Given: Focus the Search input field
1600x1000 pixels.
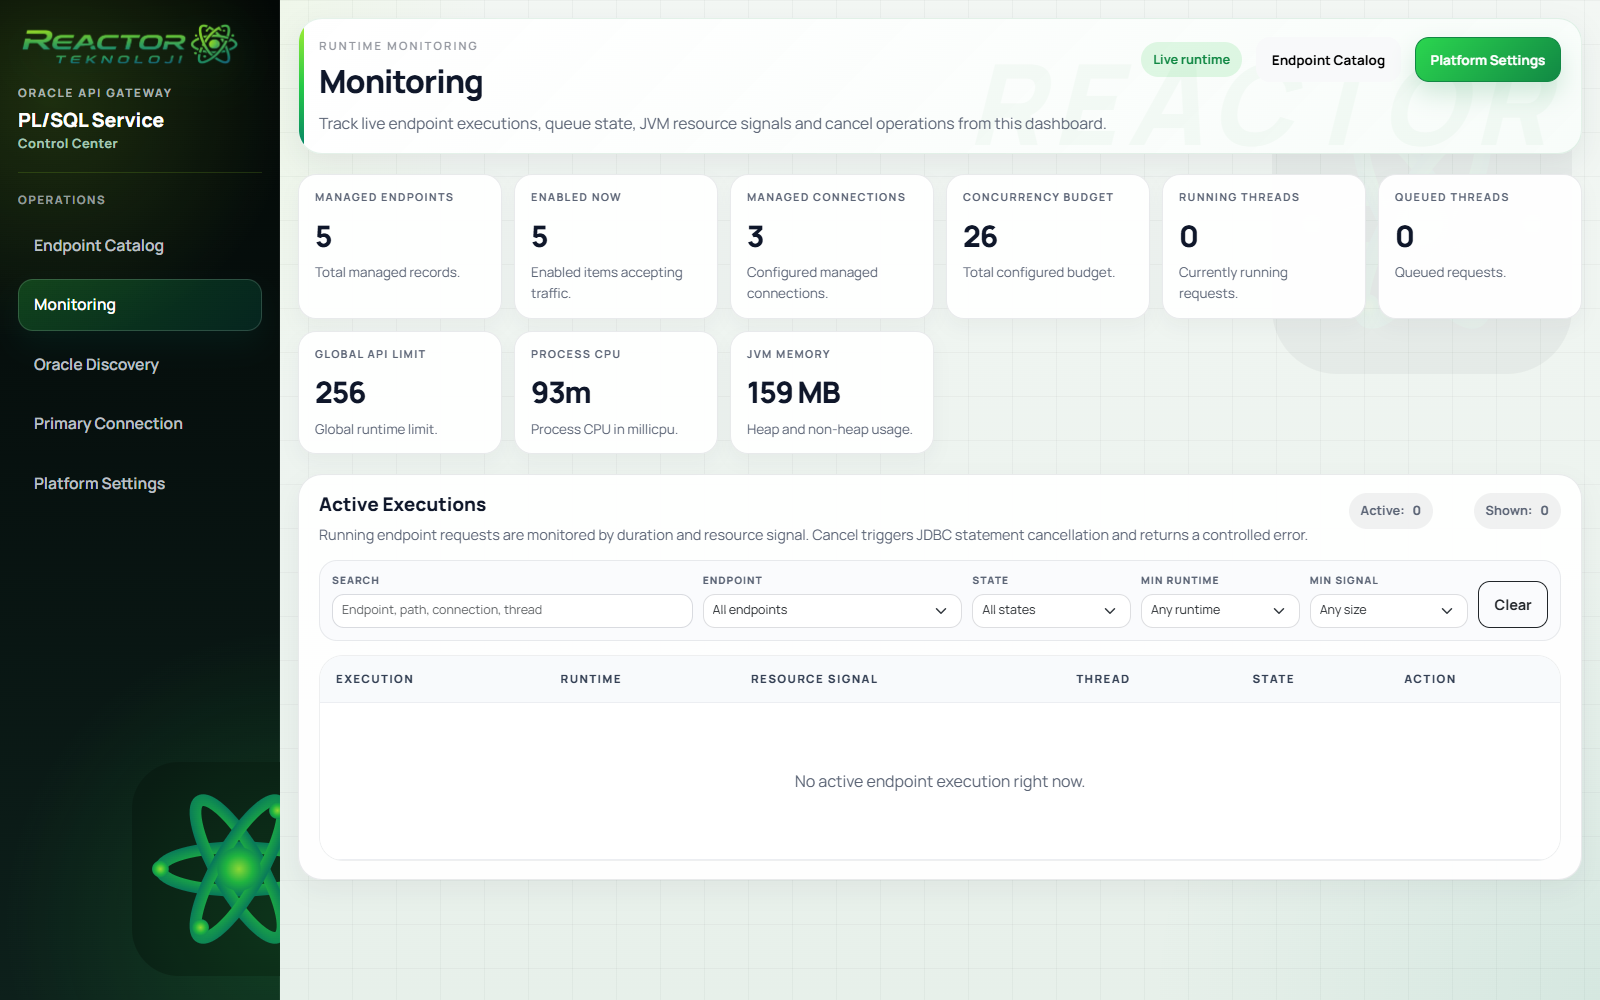Looking at the screenshot, I should point(512,610).
